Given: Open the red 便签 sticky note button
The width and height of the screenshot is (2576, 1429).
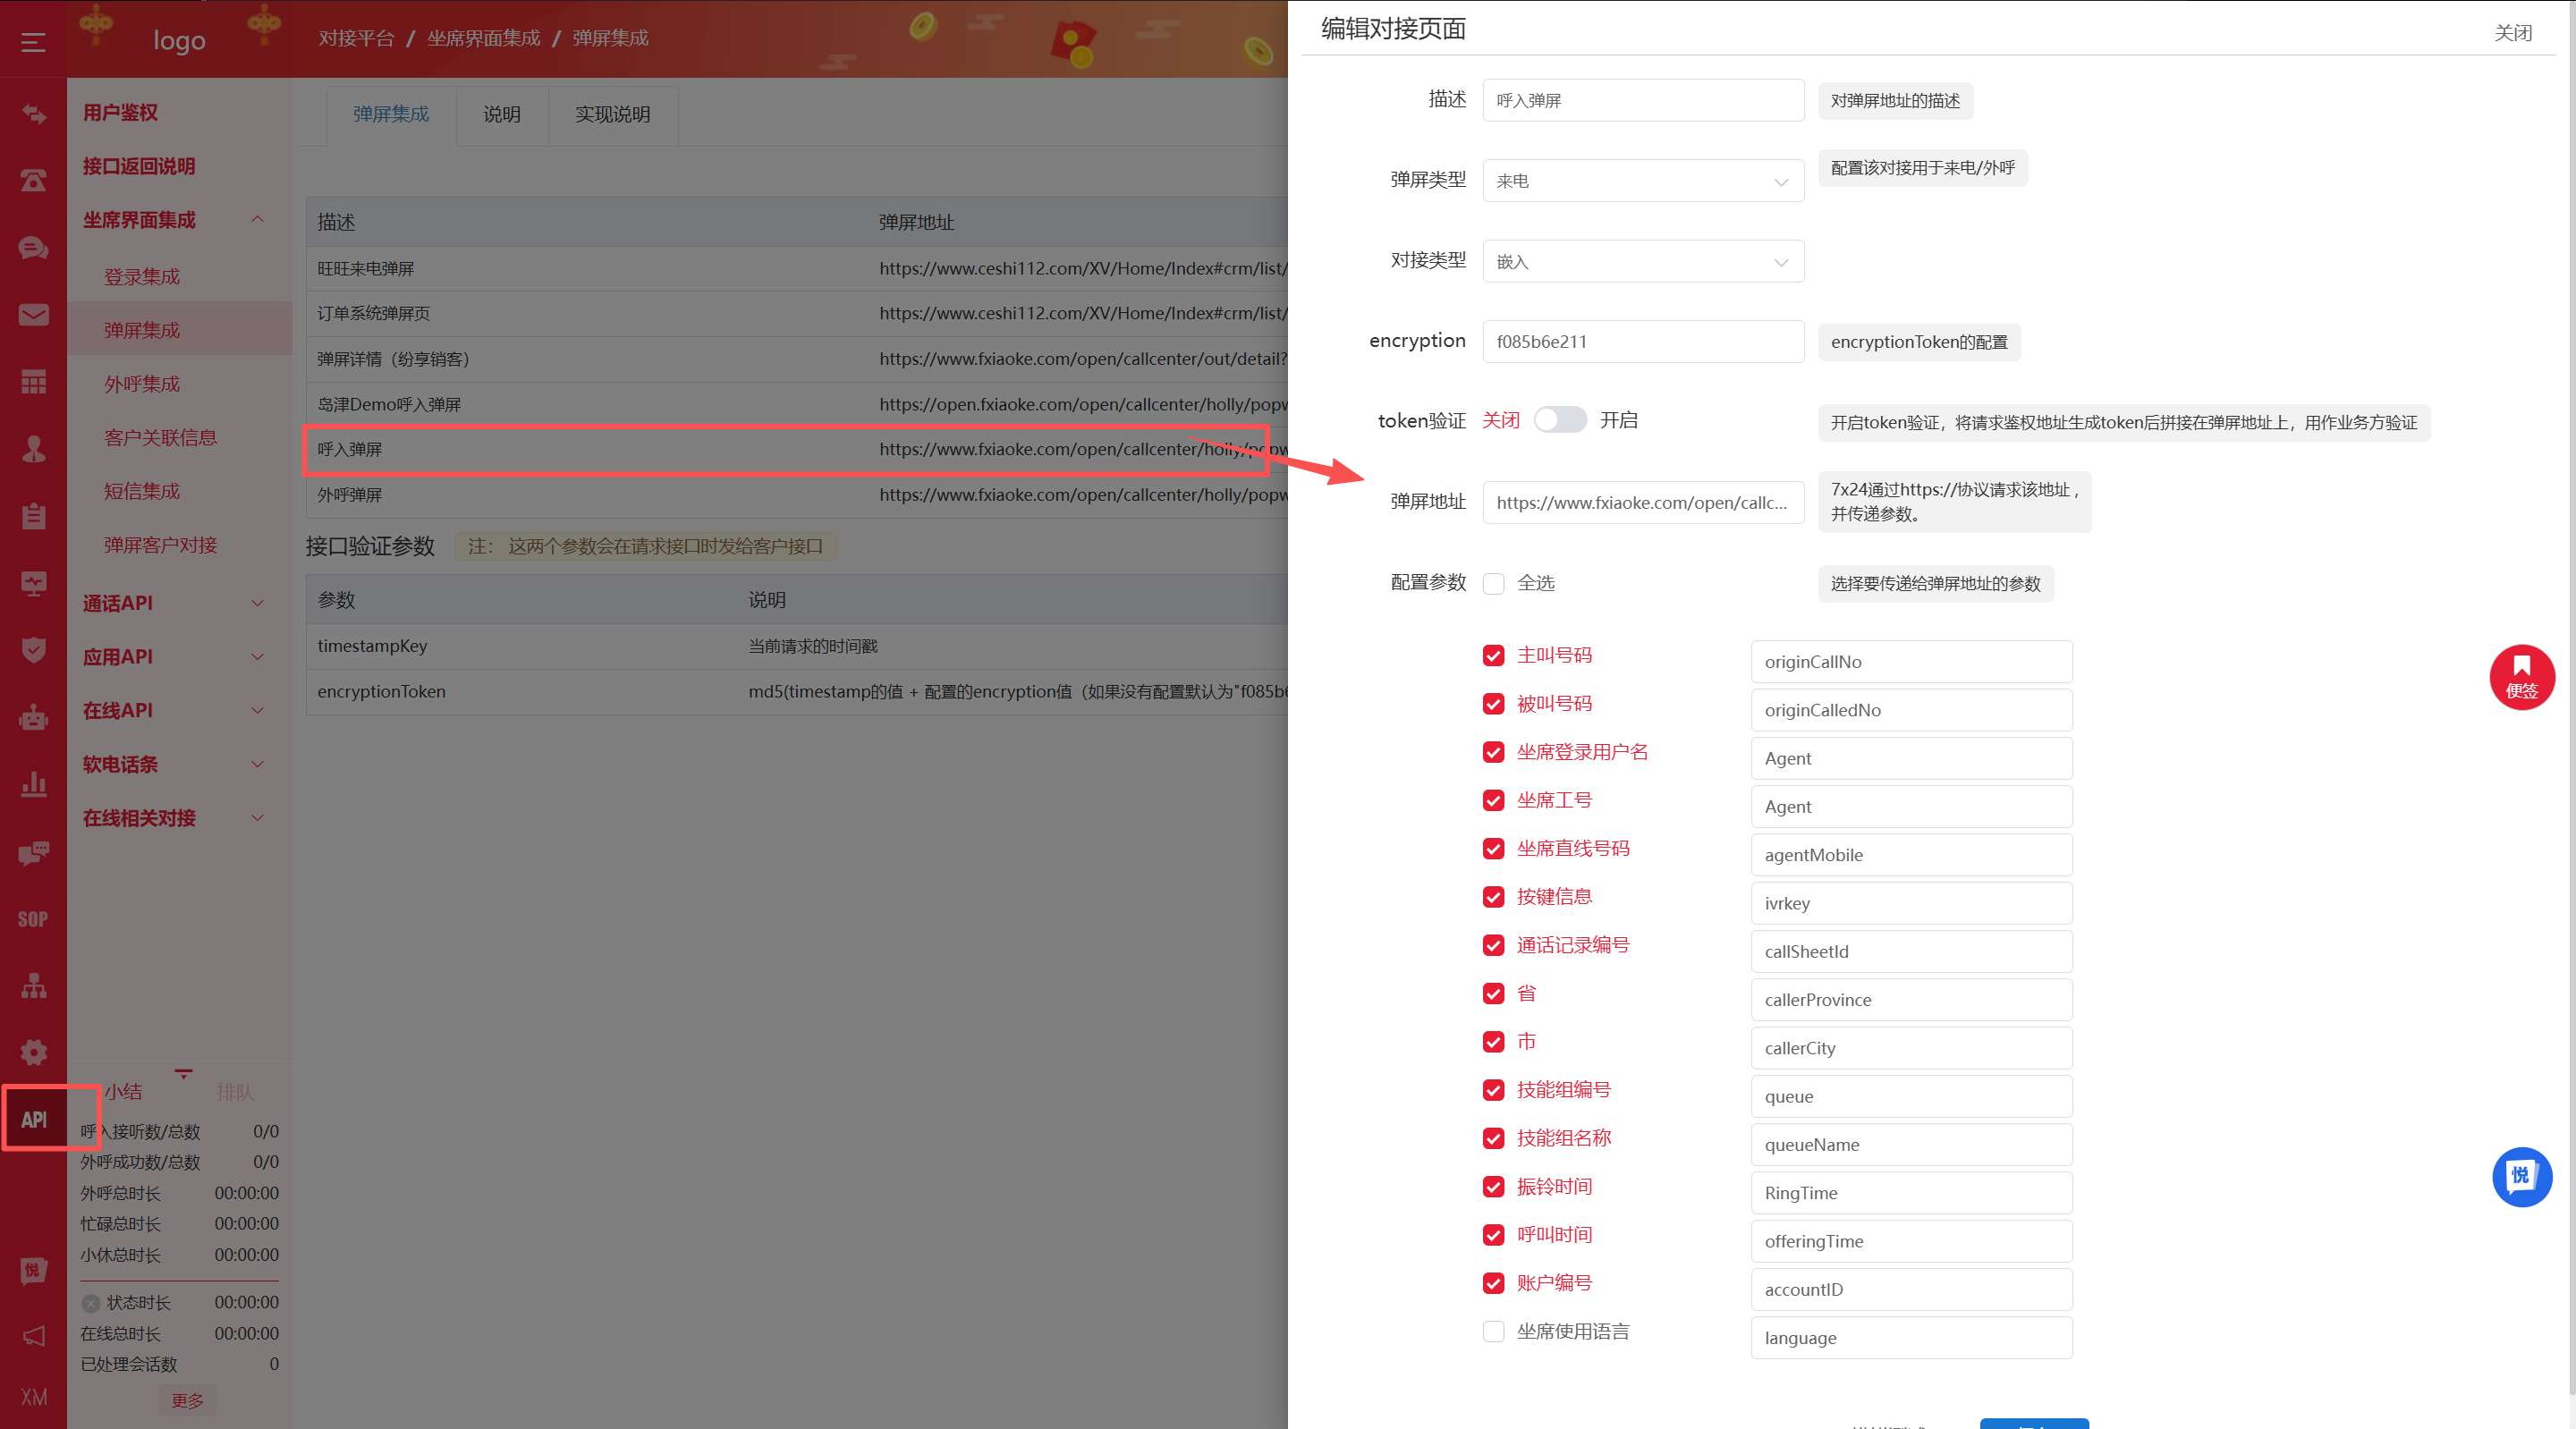Looking at the screenshot, I should point(2521,677).
